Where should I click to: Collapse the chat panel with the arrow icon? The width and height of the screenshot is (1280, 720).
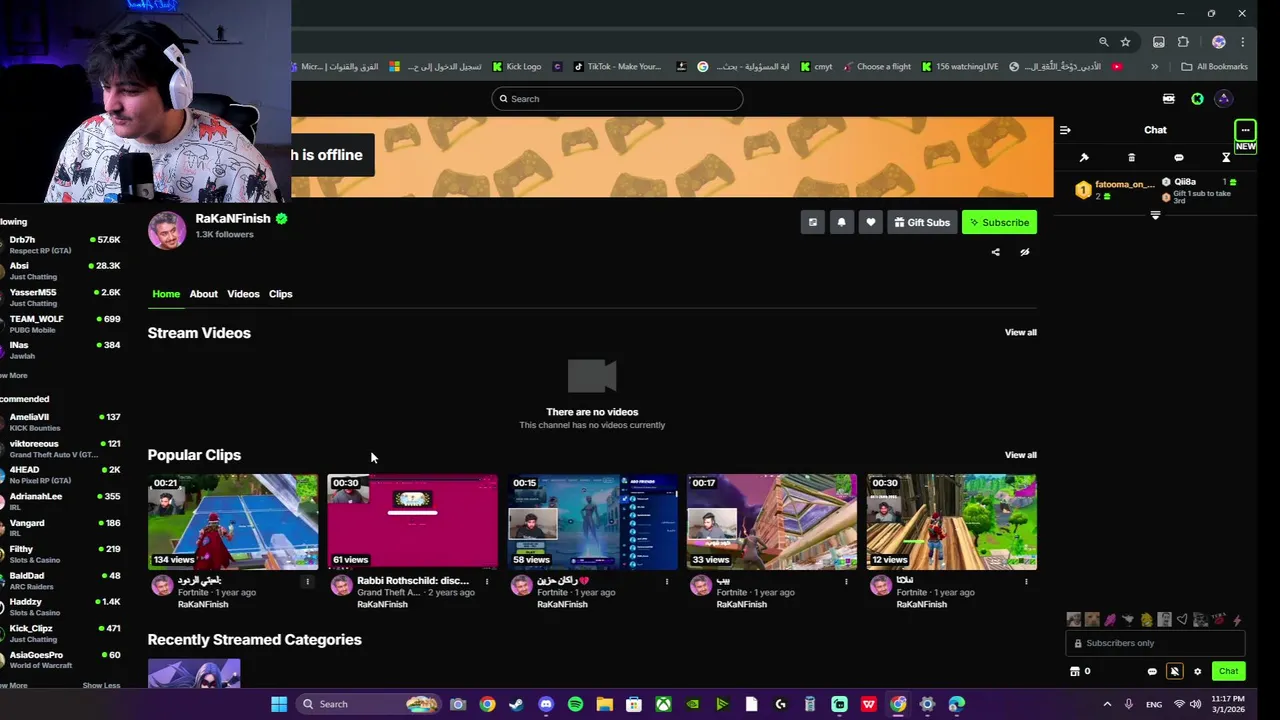[x=1065, y=130]
